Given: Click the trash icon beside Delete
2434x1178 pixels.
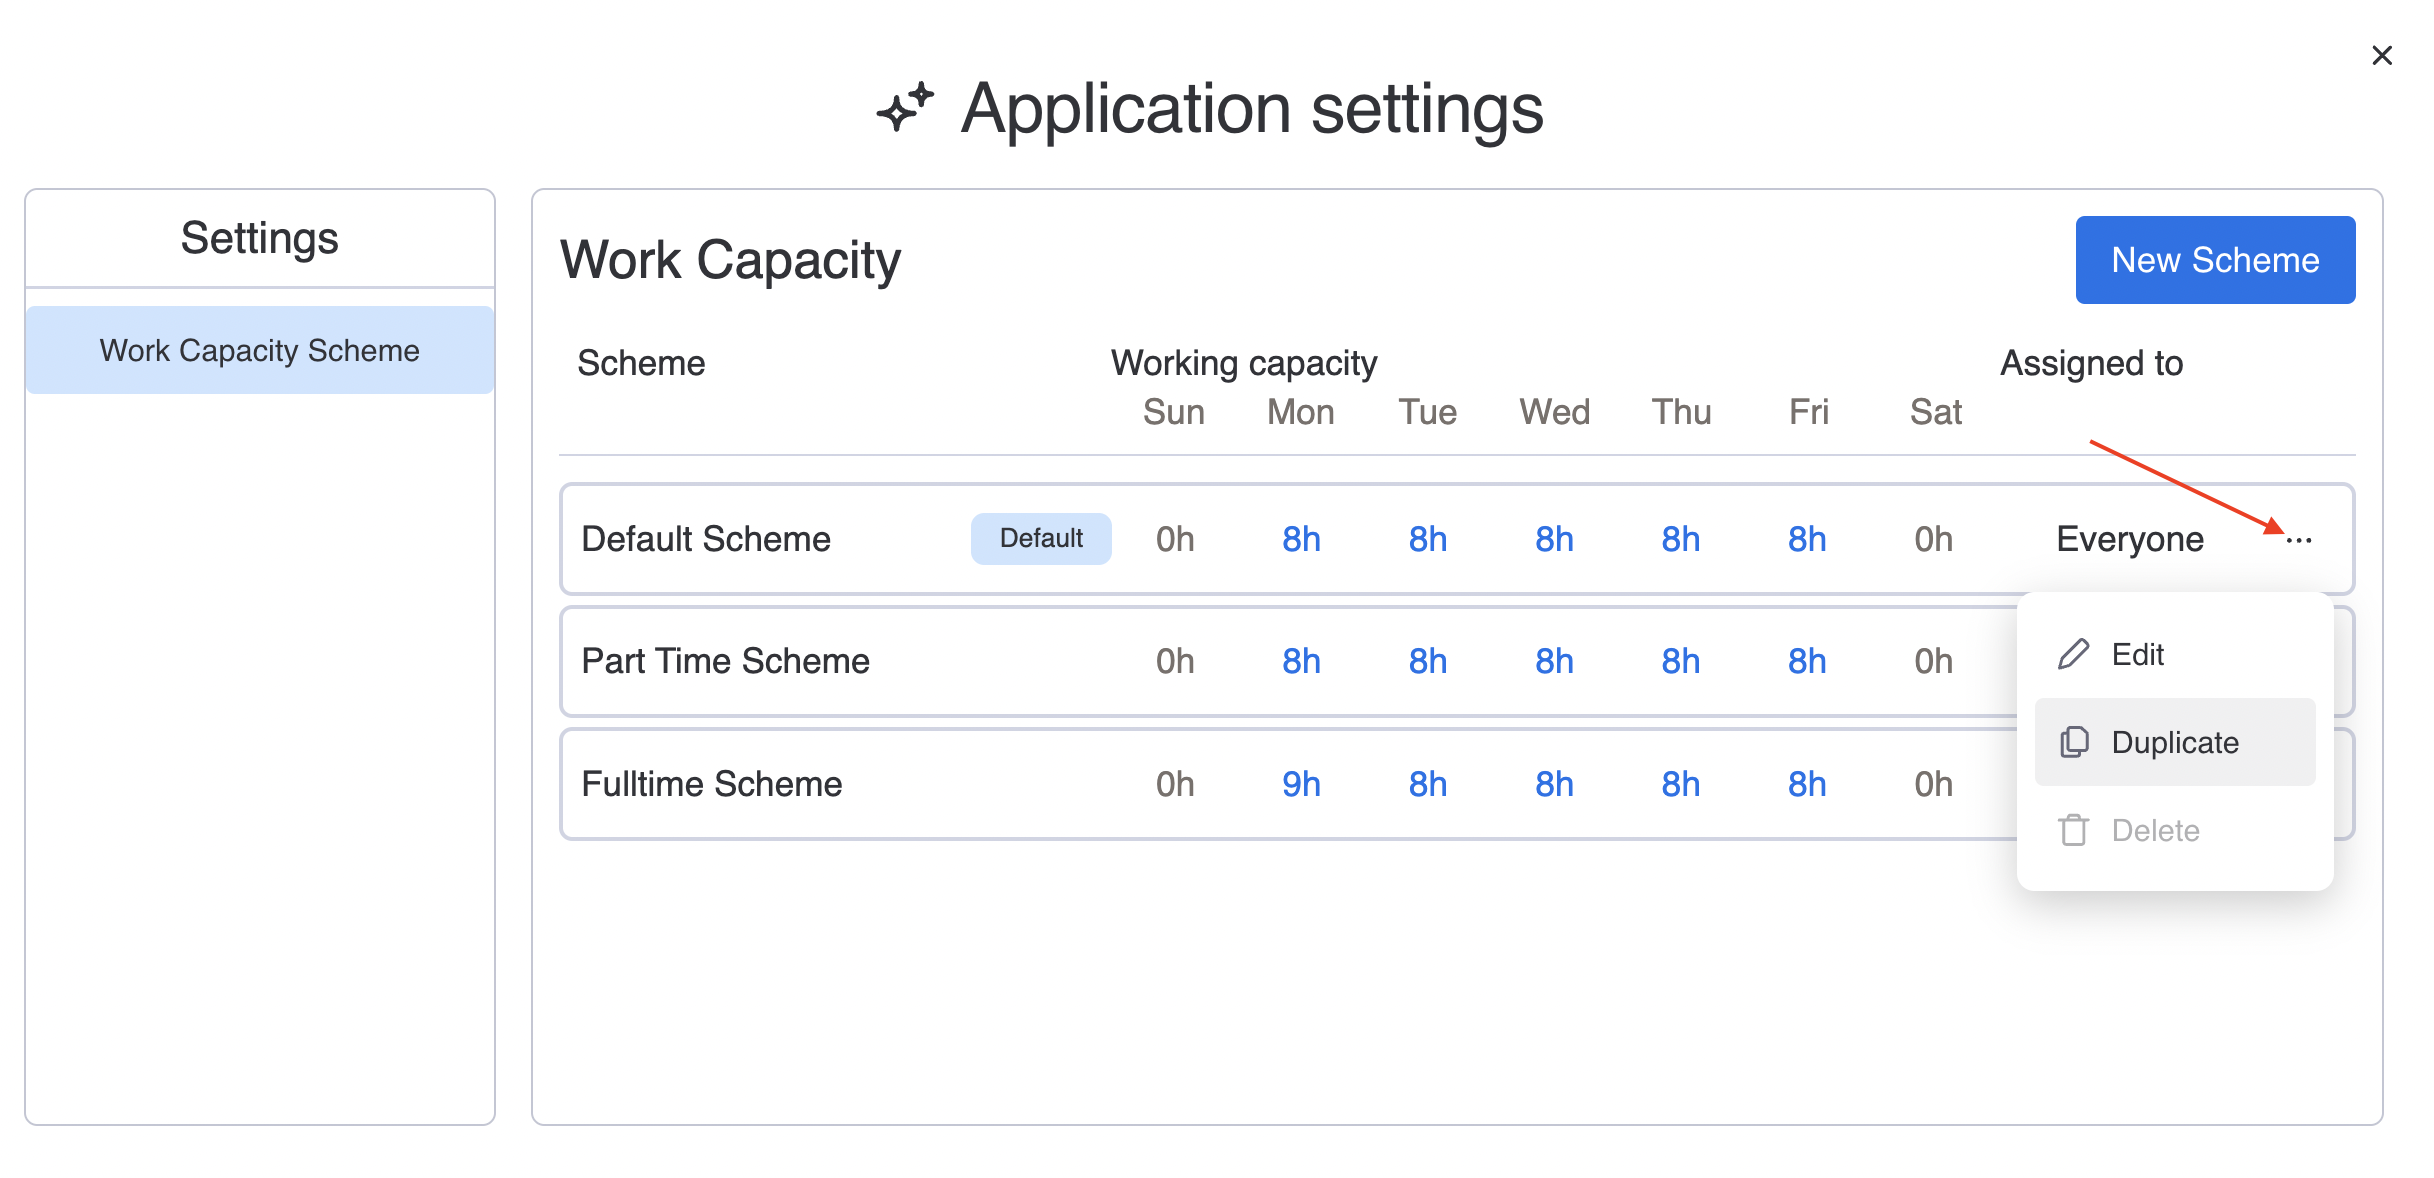Looking at the screenshot, I should pyautogui.click(x=2072, y=829).
